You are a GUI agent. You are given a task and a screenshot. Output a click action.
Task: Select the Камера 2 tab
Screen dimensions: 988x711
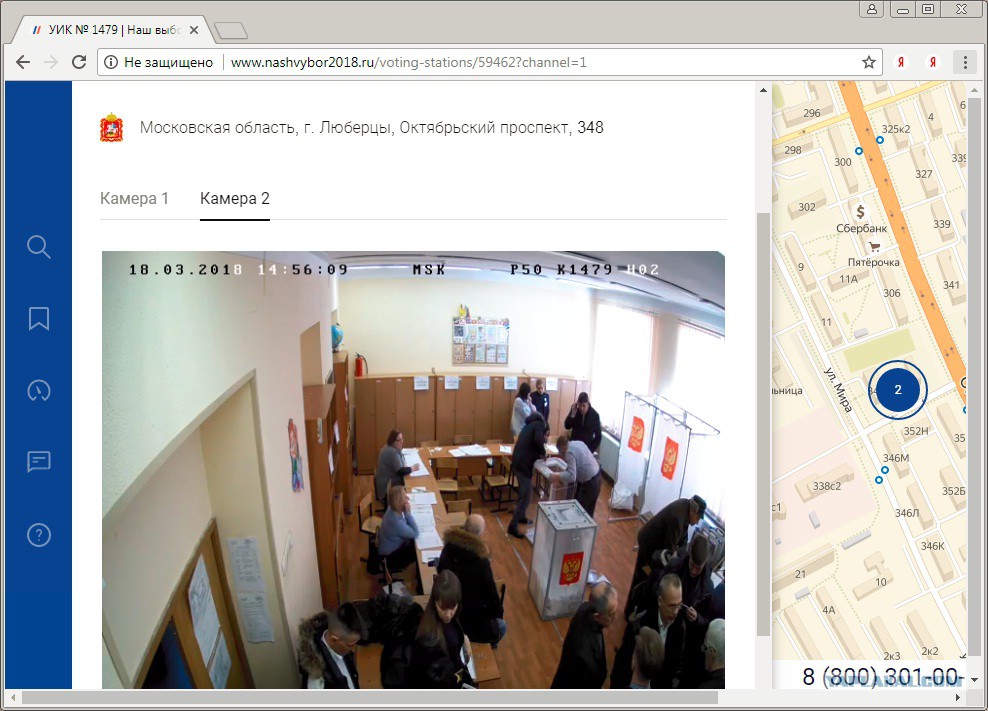(x=234, y=199)
